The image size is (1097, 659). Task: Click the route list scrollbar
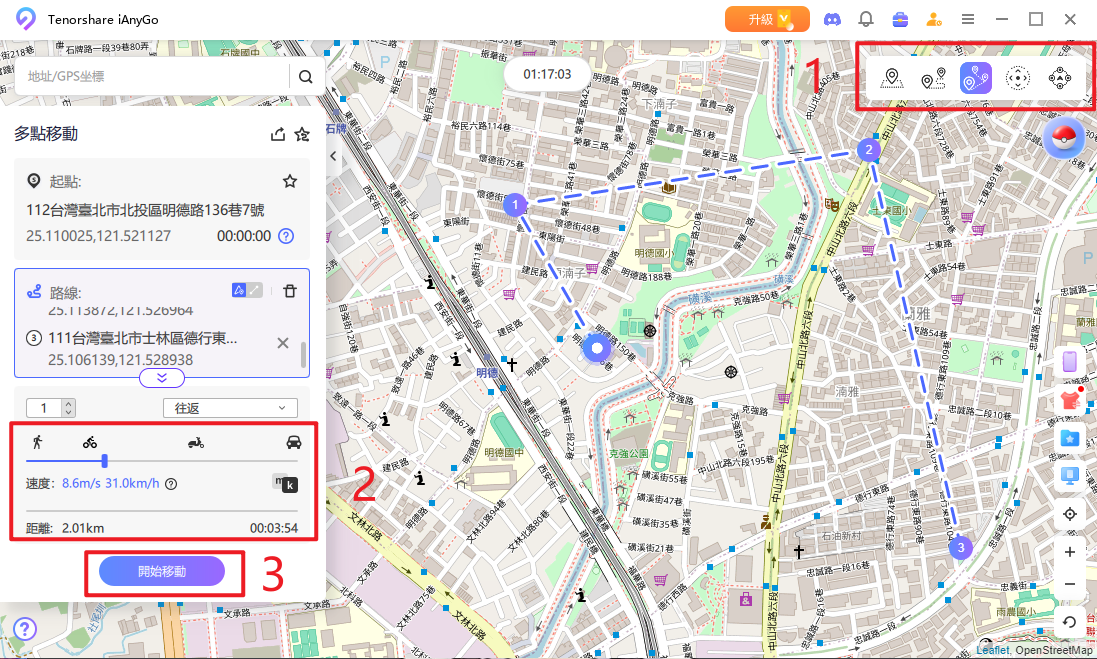tap(303, 355)
